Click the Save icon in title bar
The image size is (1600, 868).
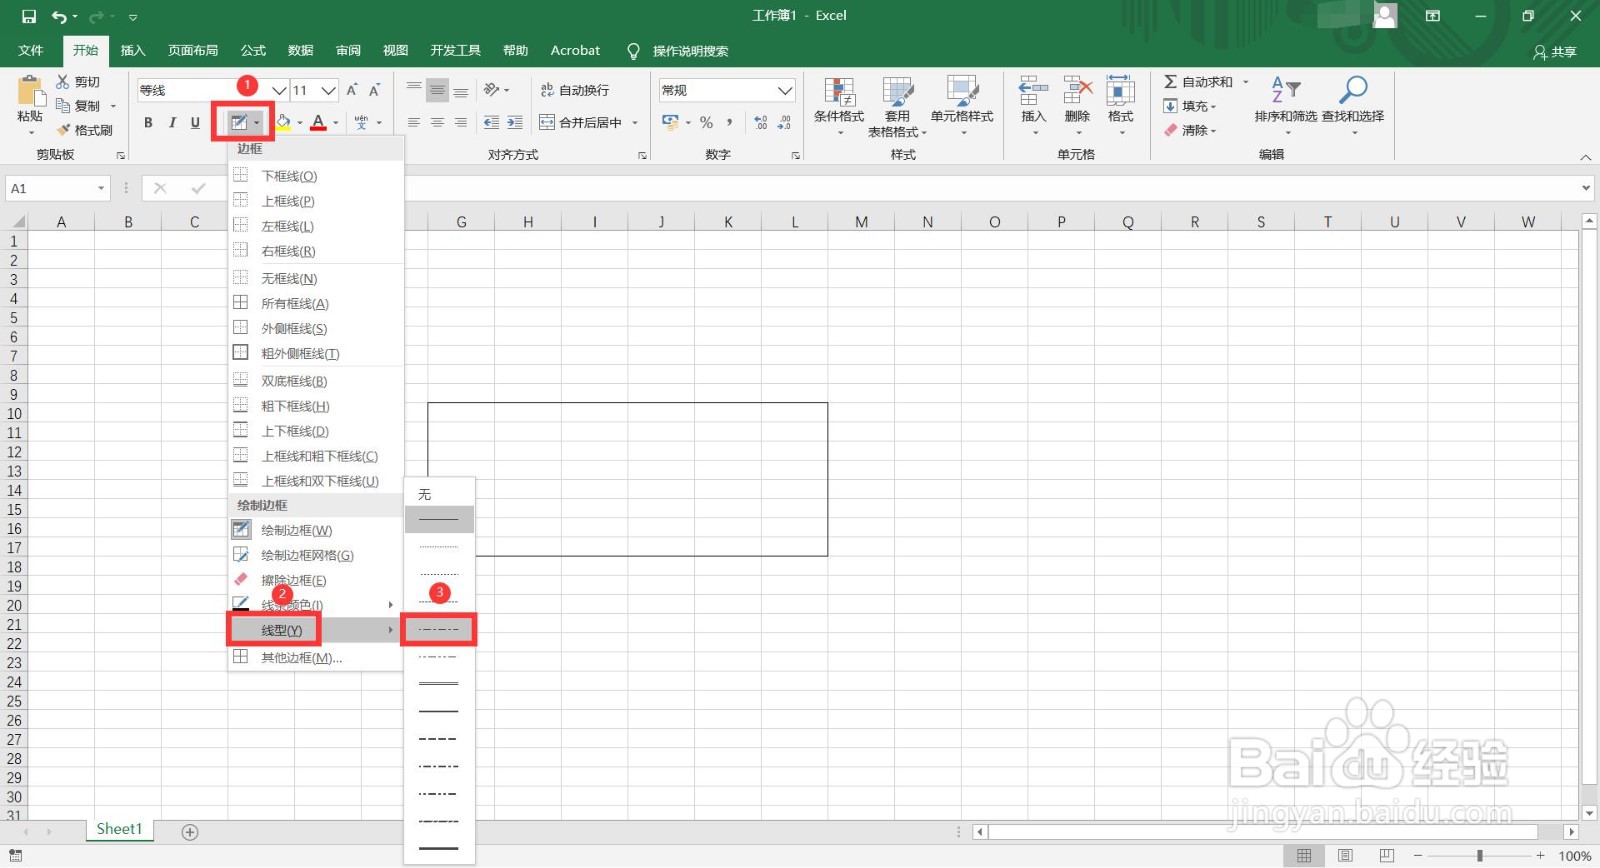28,16
